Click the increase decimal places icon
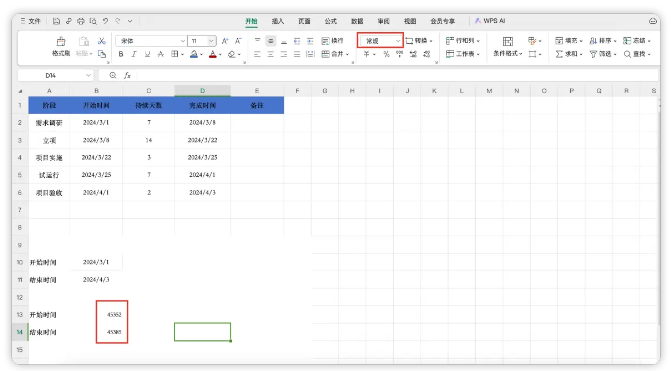 (x=413, y=54)
